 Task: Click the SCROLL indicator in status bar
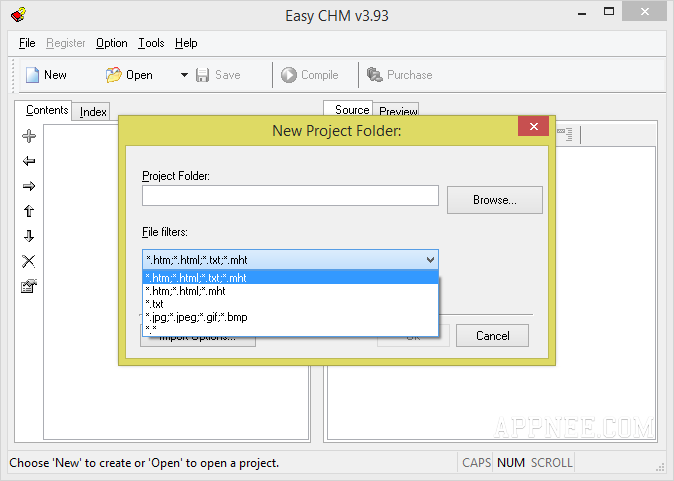551,463
